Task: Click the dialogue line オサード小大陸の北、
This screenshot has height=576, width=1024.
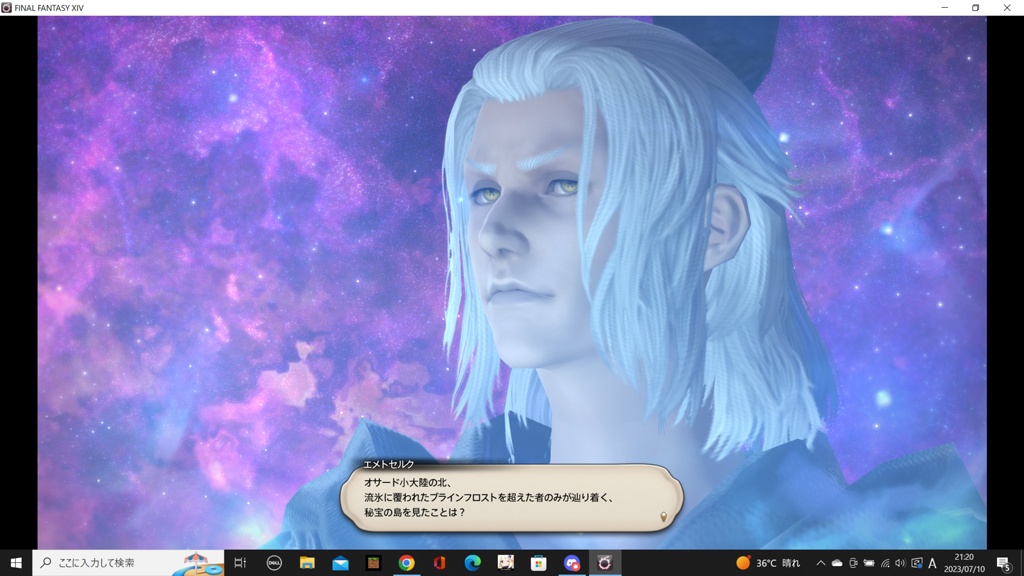Action: tap(408, 483)
